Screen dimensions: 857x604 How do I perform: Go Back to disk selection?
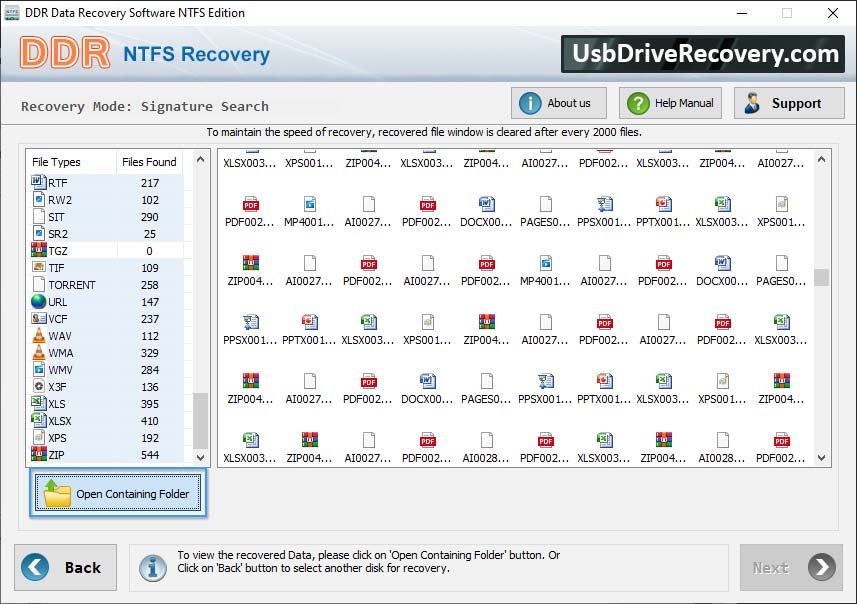coord(66,567)
